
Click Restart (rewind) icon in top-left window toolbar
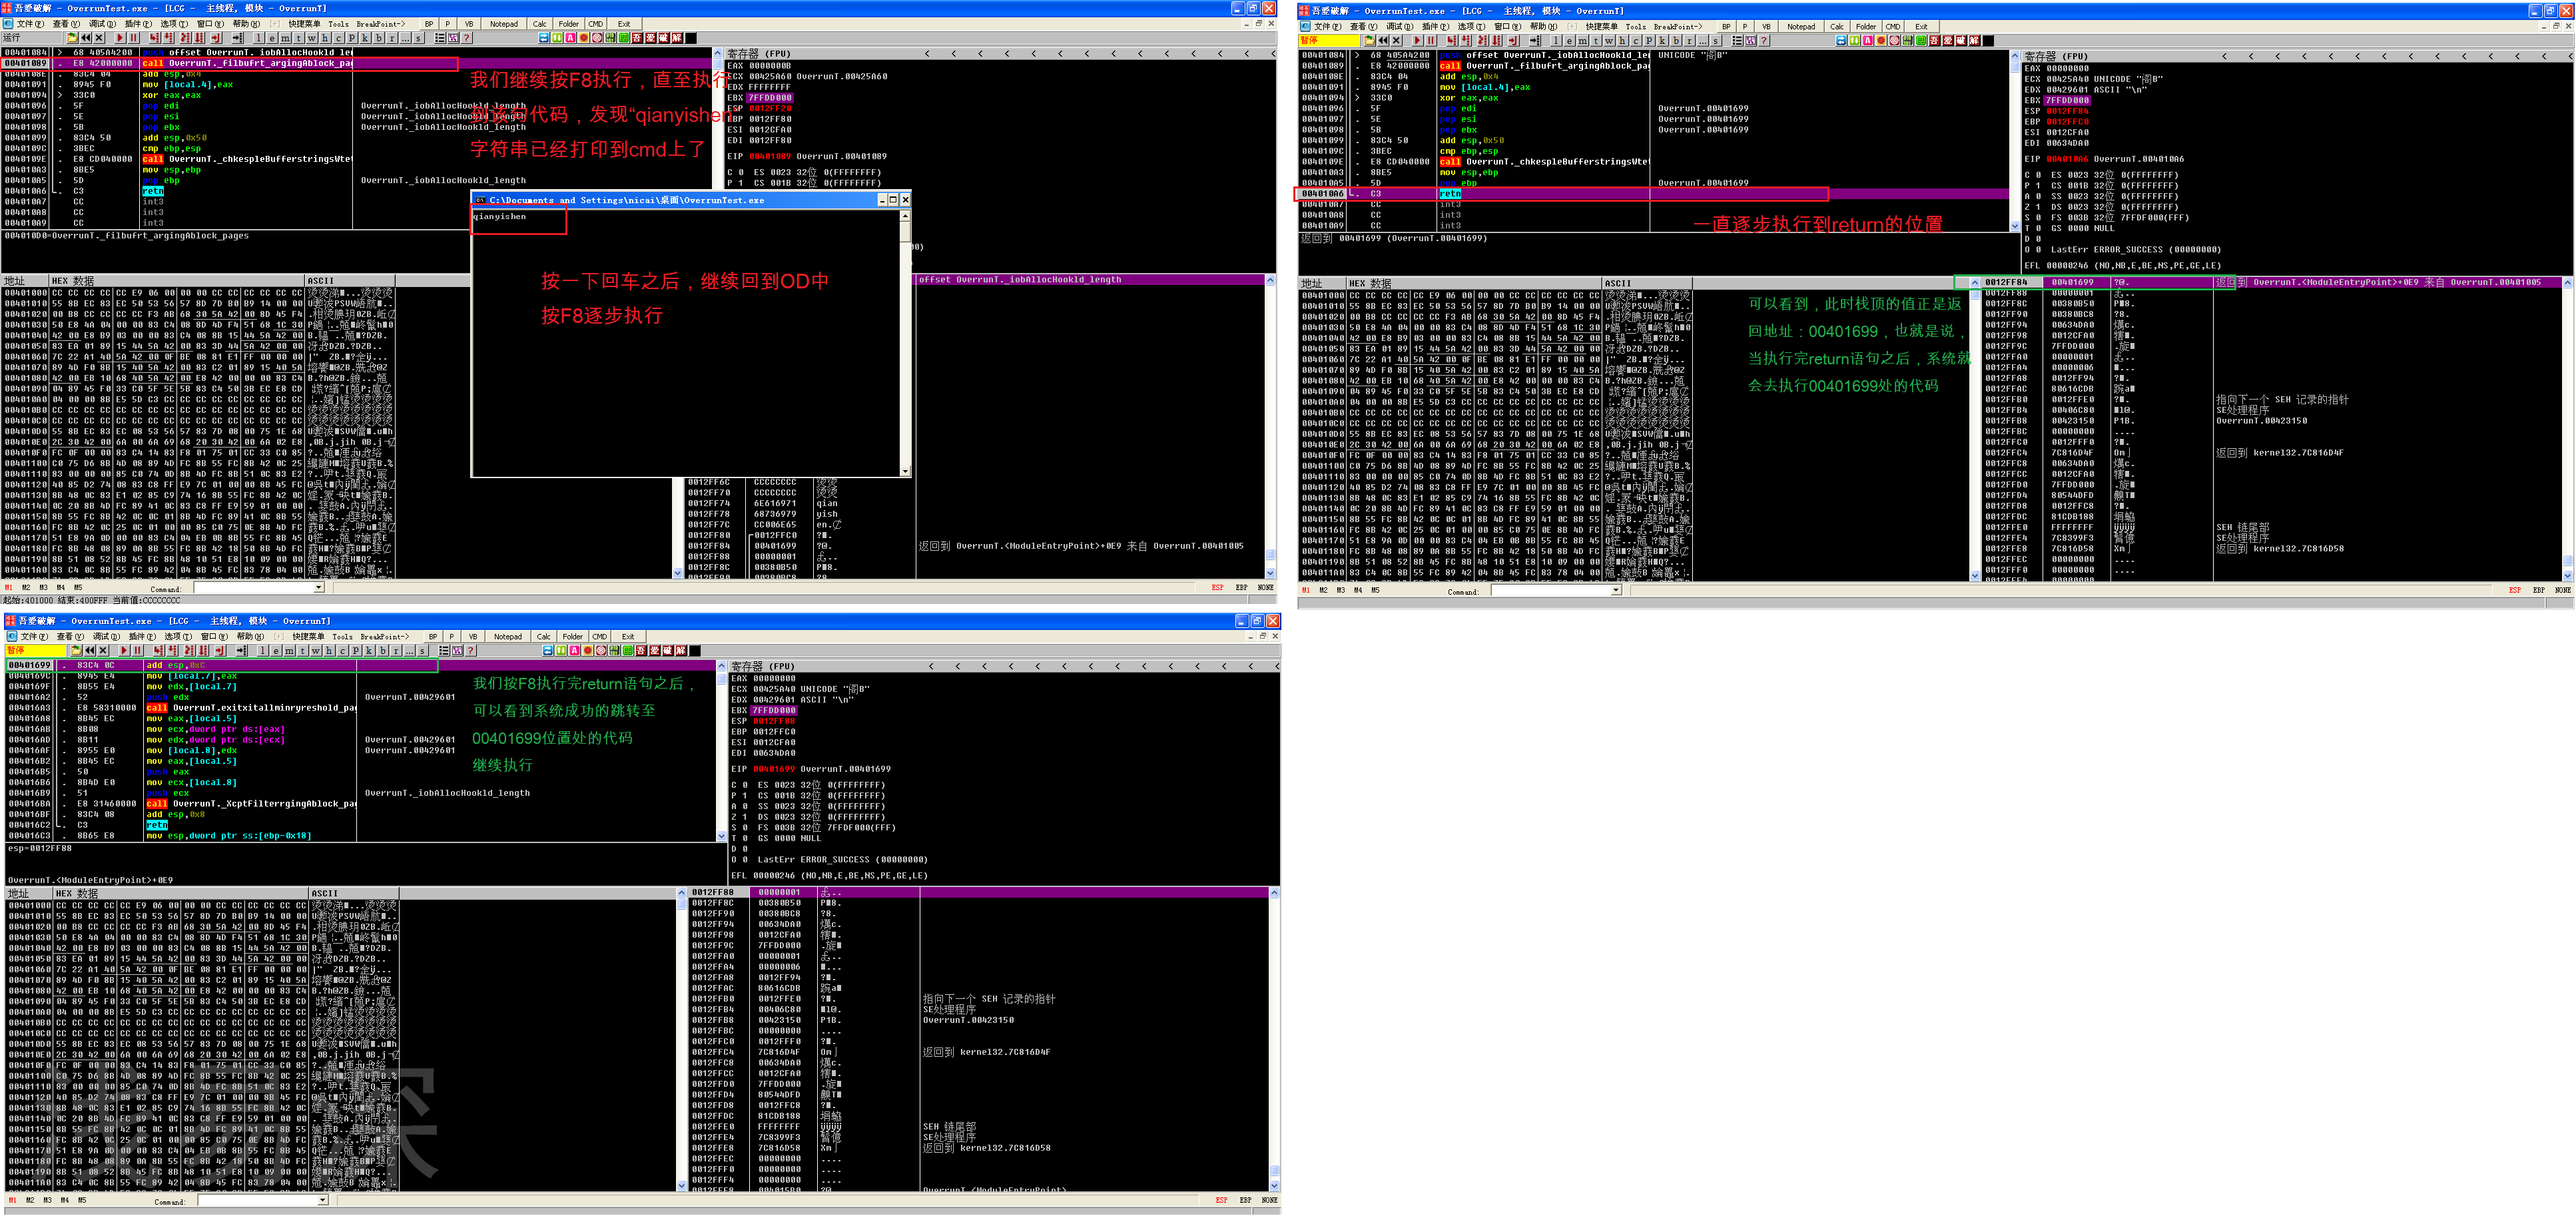point(86,38)
